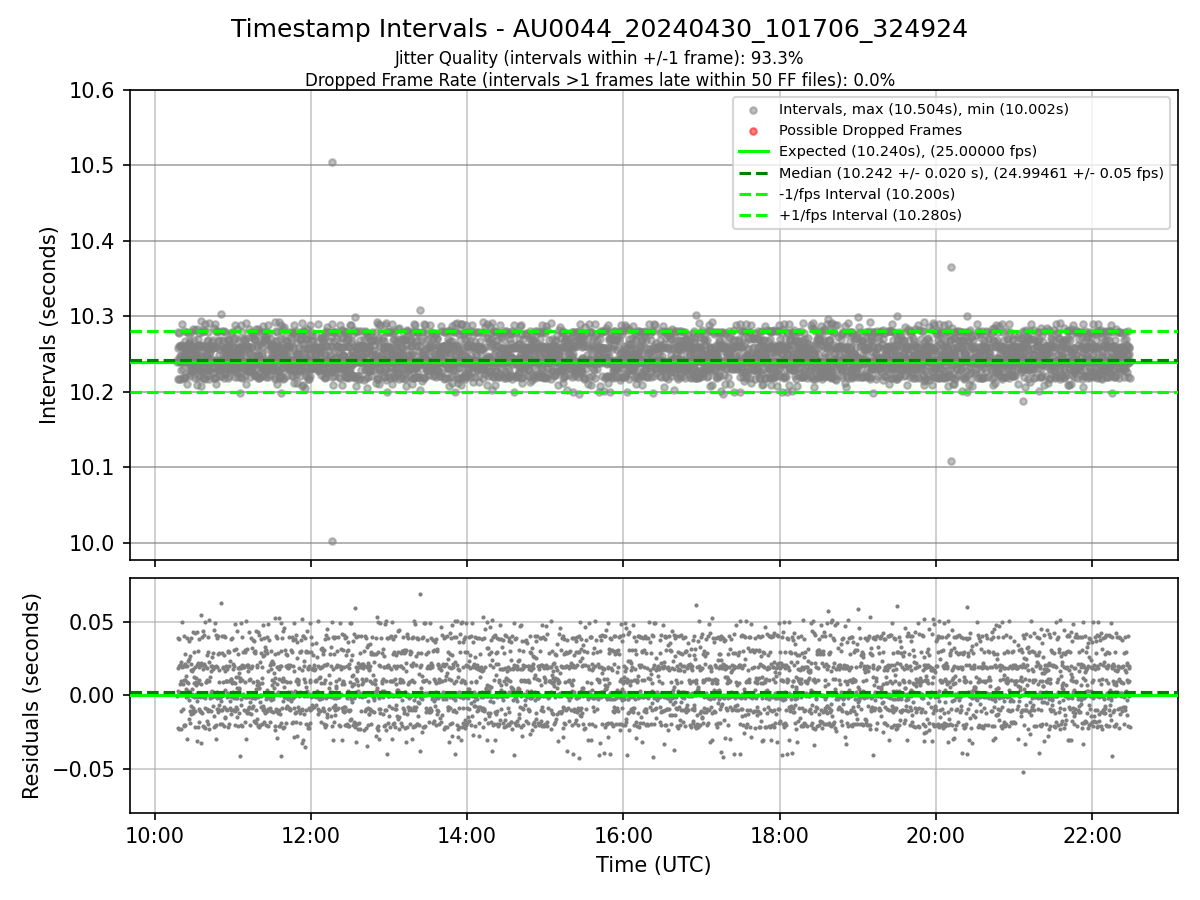Click the 10.002s minimum outlier point near 12:15

(332, 541)
